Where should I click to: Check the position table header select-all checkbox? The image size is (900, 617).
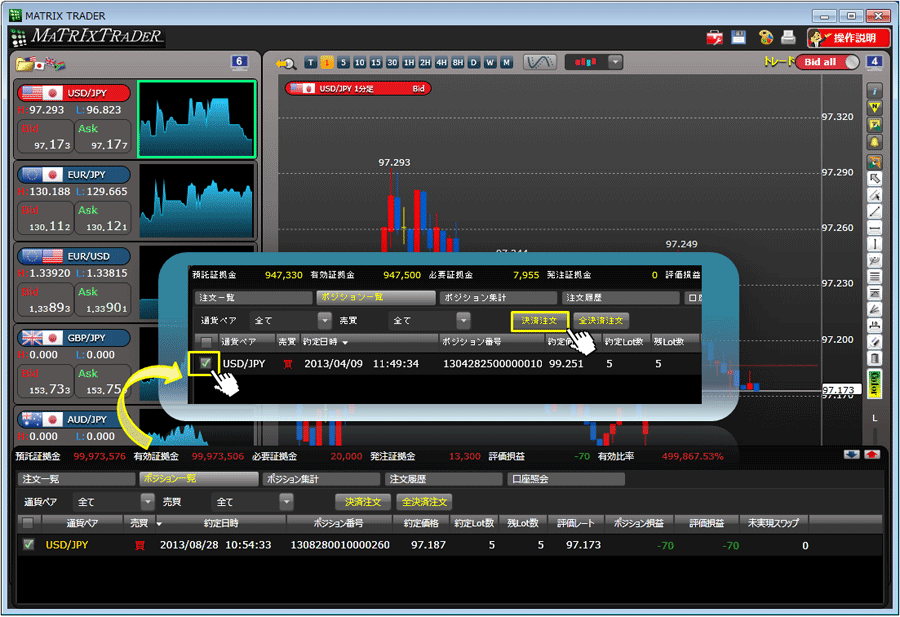(x=27, y=523)
